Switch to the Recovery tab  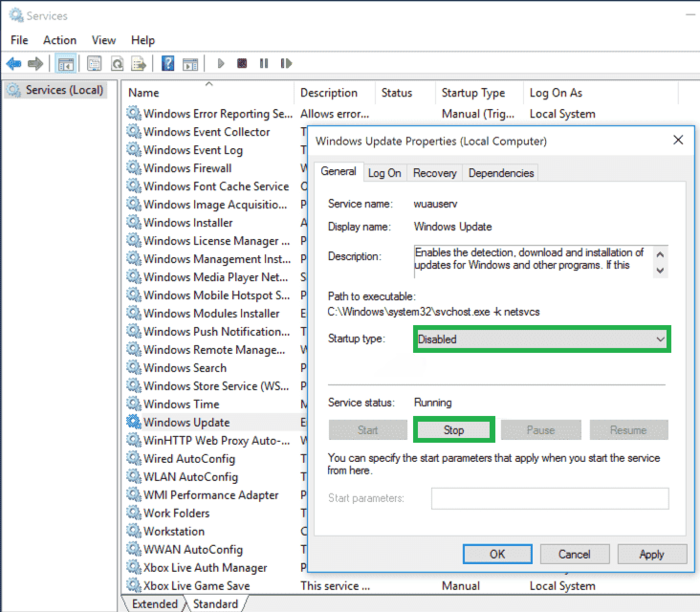[434, 173]
